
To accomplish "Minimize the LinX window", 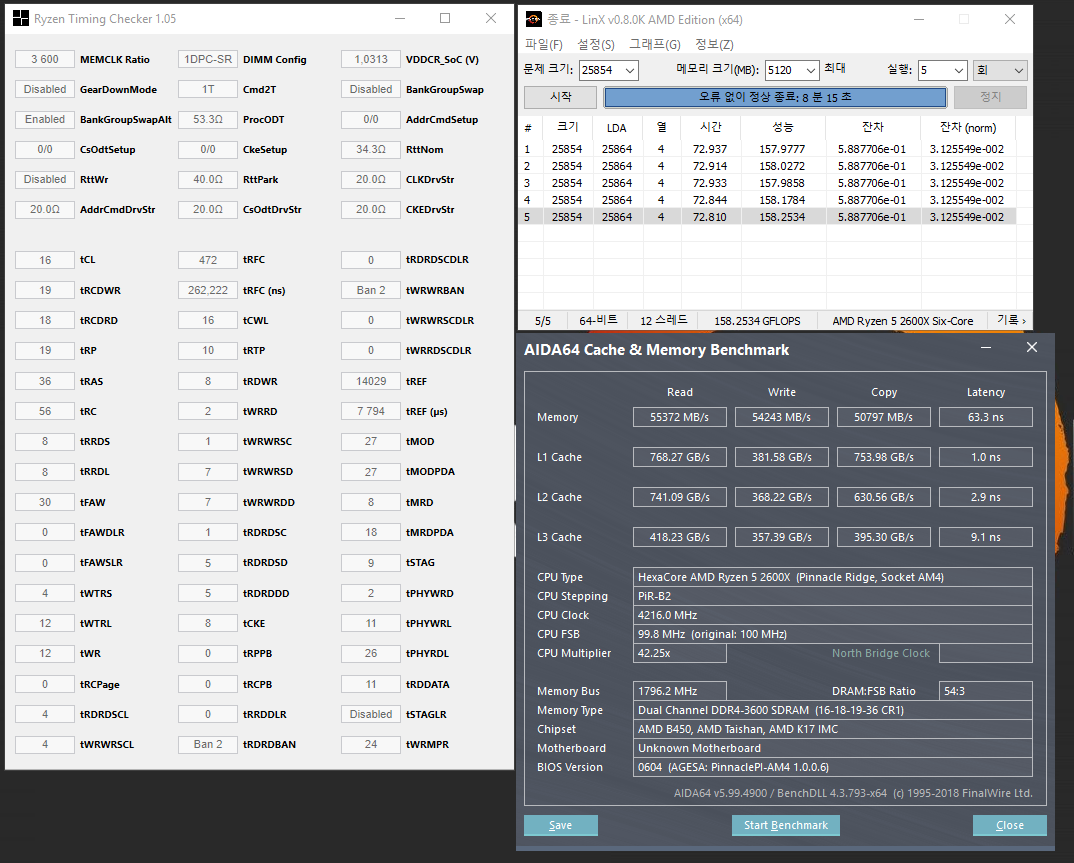I will (919, 19).
